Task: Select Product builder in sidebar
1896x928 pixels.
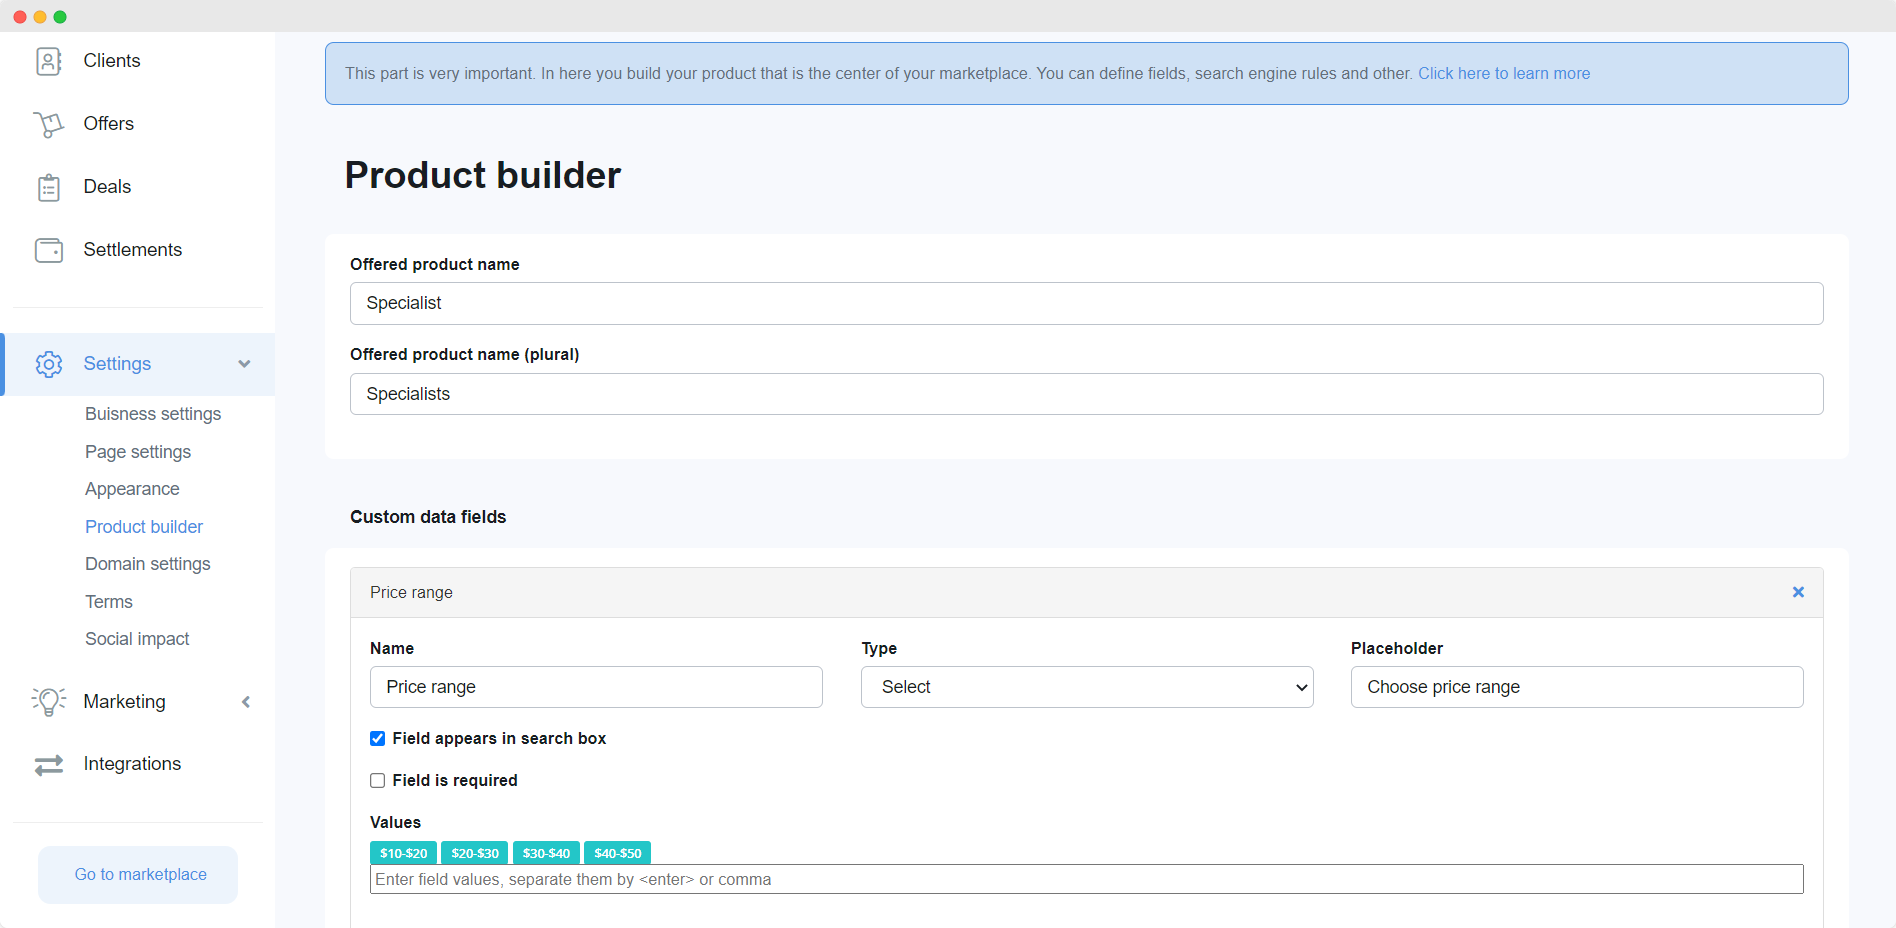Action: (x=144, y=527)
